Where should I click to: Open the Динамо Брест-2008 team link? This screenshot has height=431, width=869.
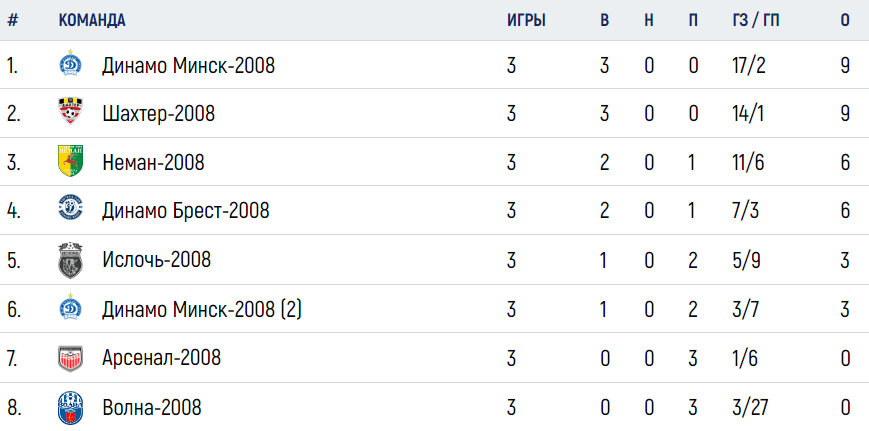186,211
